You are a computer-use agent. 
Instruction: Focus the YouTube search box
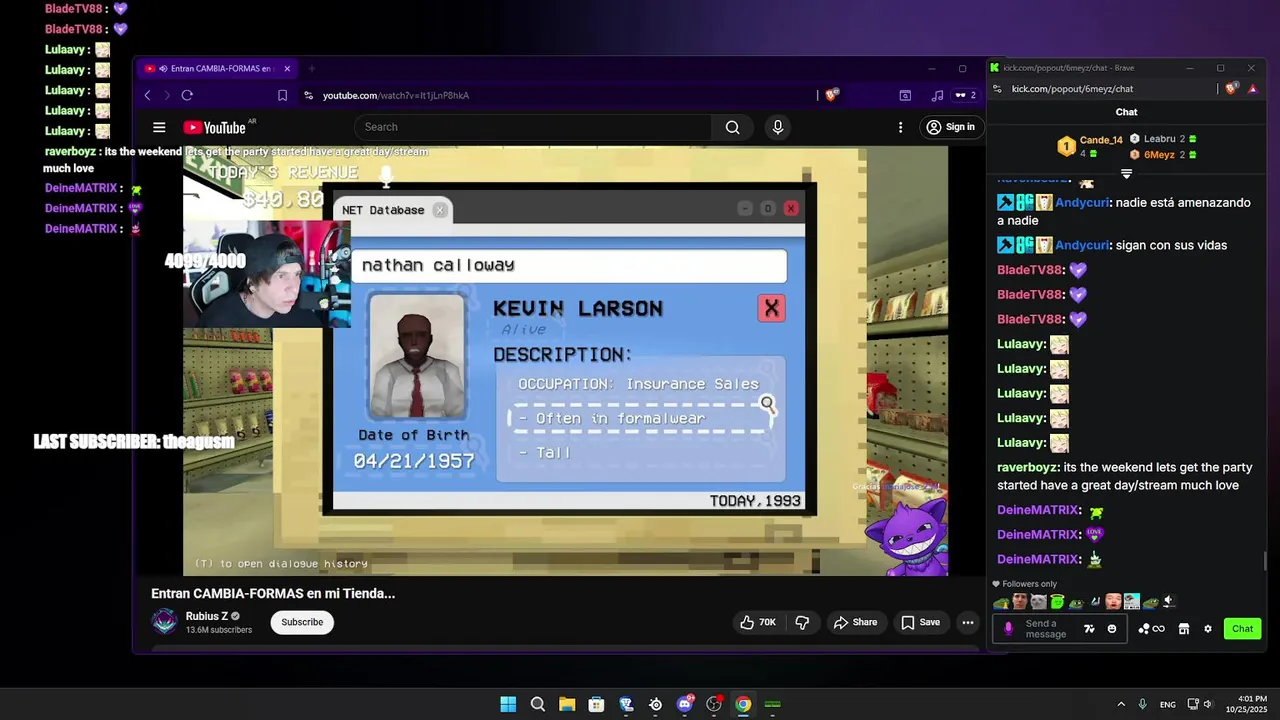coord(534,127)
